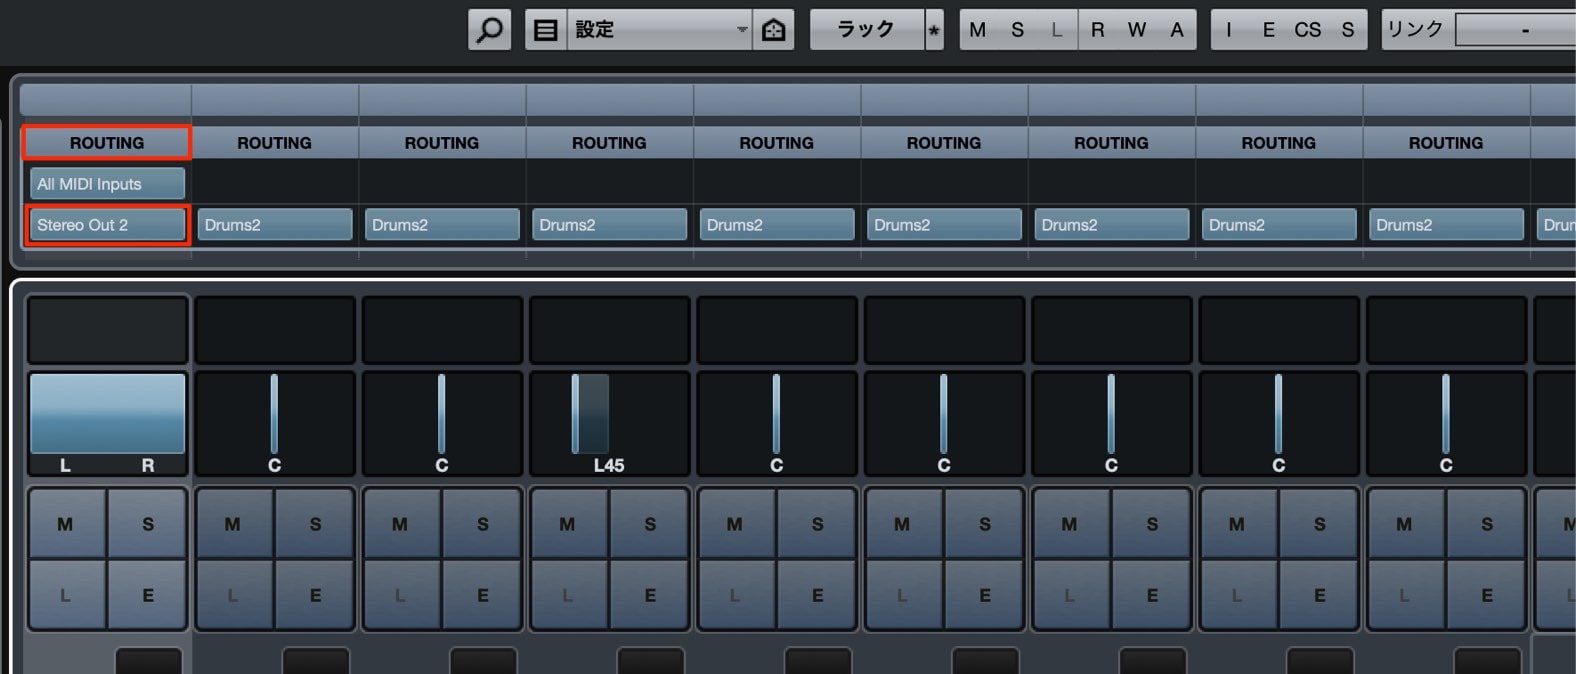Toggle global W write automation in toolbar
The width and height of the screenshot is (1576, 674).
coord(1137,30)
